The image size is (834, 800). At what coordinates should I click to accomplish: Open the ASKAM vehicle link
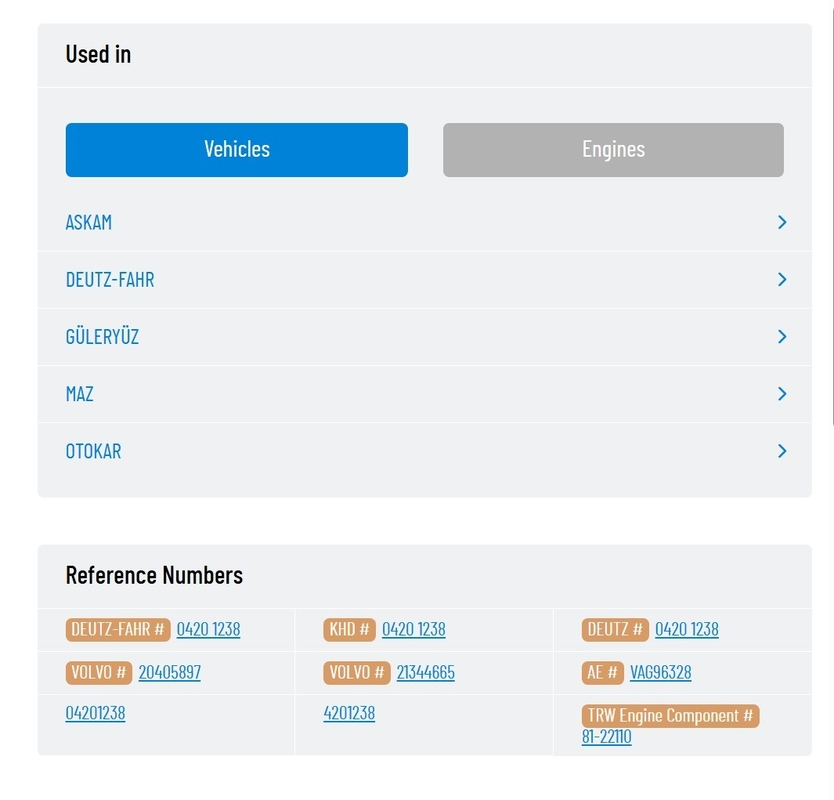pyautogui.click(x=89, y=222)
